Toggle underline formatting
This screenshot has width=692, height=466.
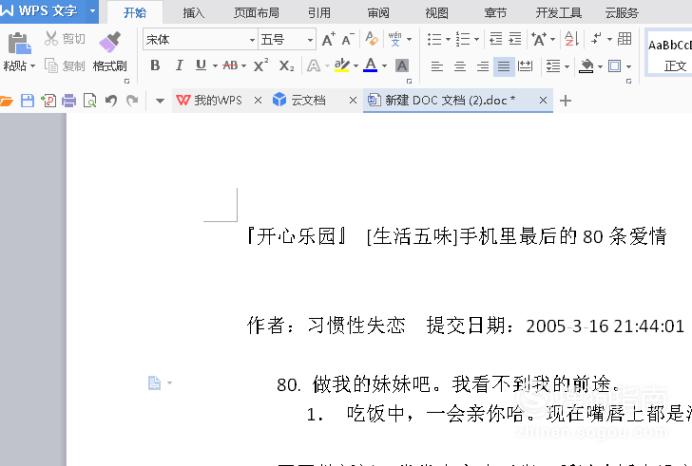click(201, 65)
